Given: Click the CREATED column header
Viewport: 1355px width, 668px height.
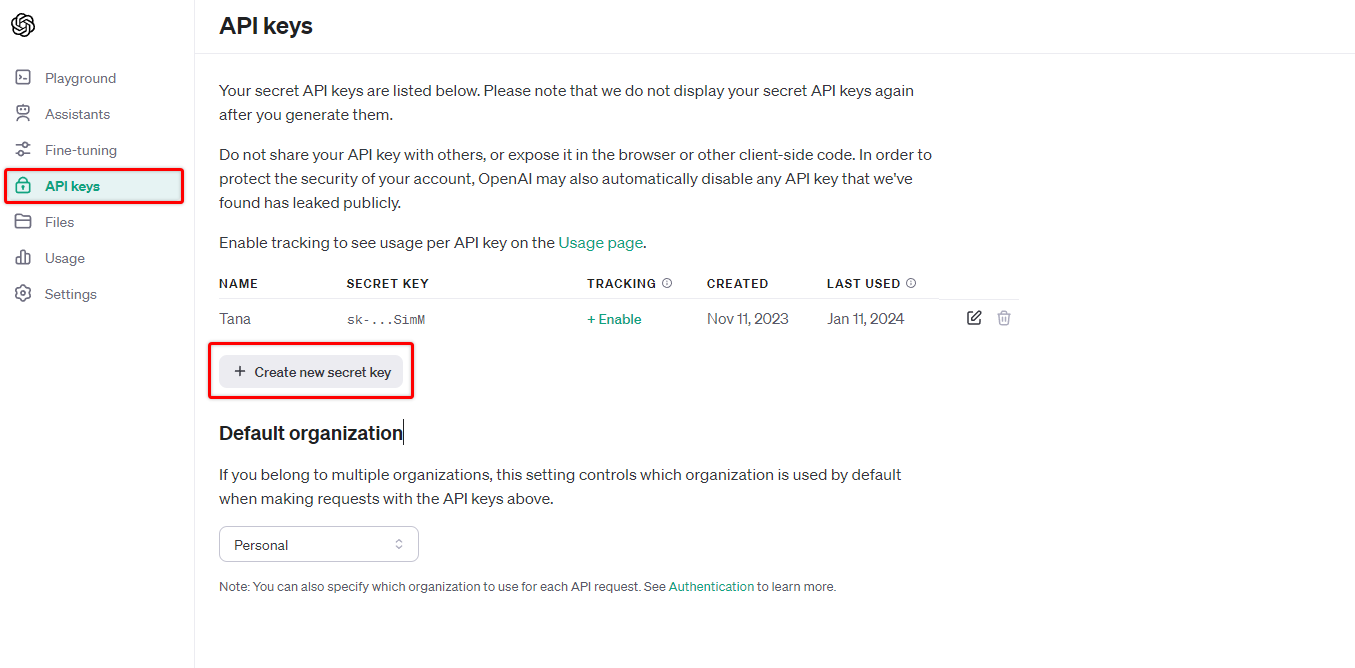Looking at the screenshot, I should (737, 284).
